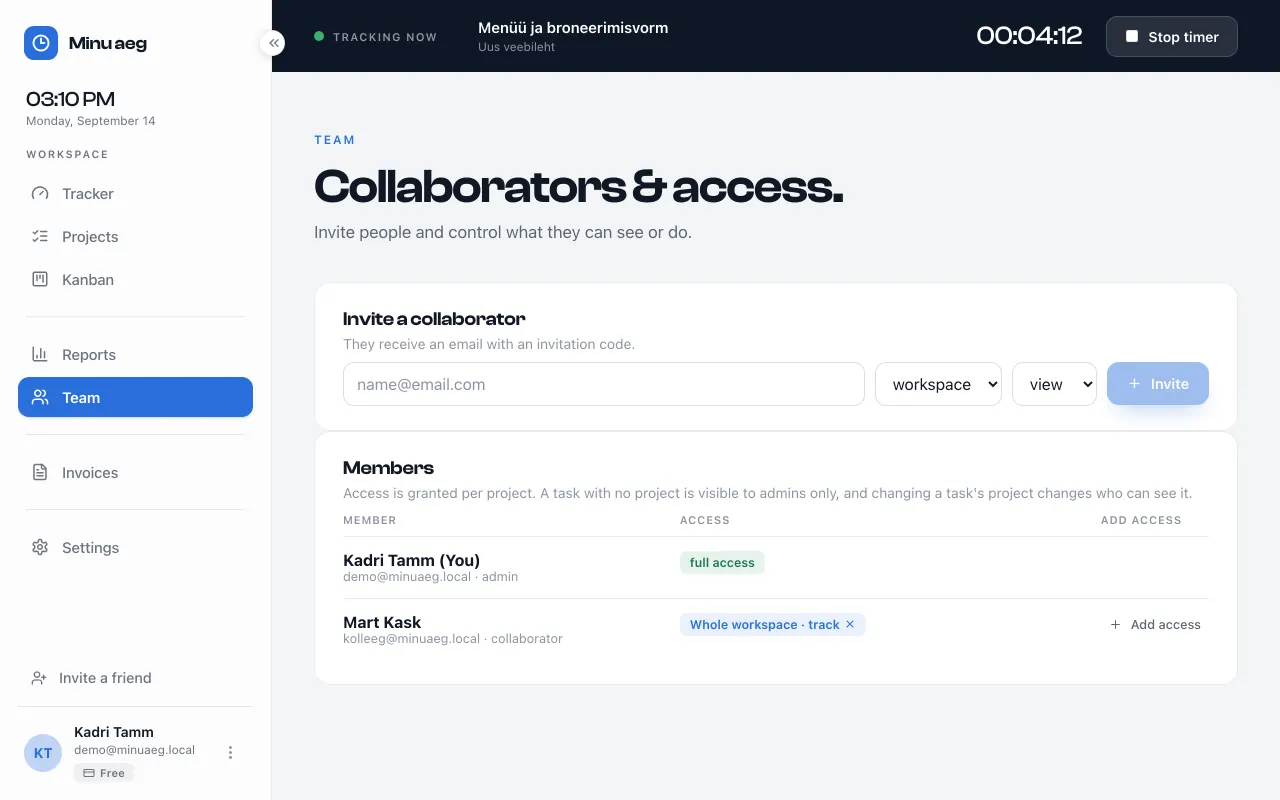Open the view permission dropdown
1280x800 pixels.
pos(1054,384)
